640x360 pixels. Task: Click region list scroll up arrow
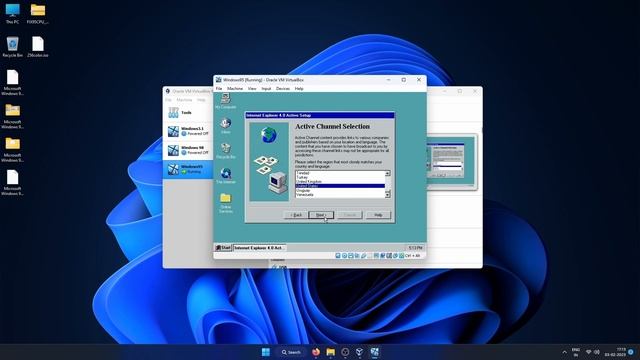click(387, 173)
